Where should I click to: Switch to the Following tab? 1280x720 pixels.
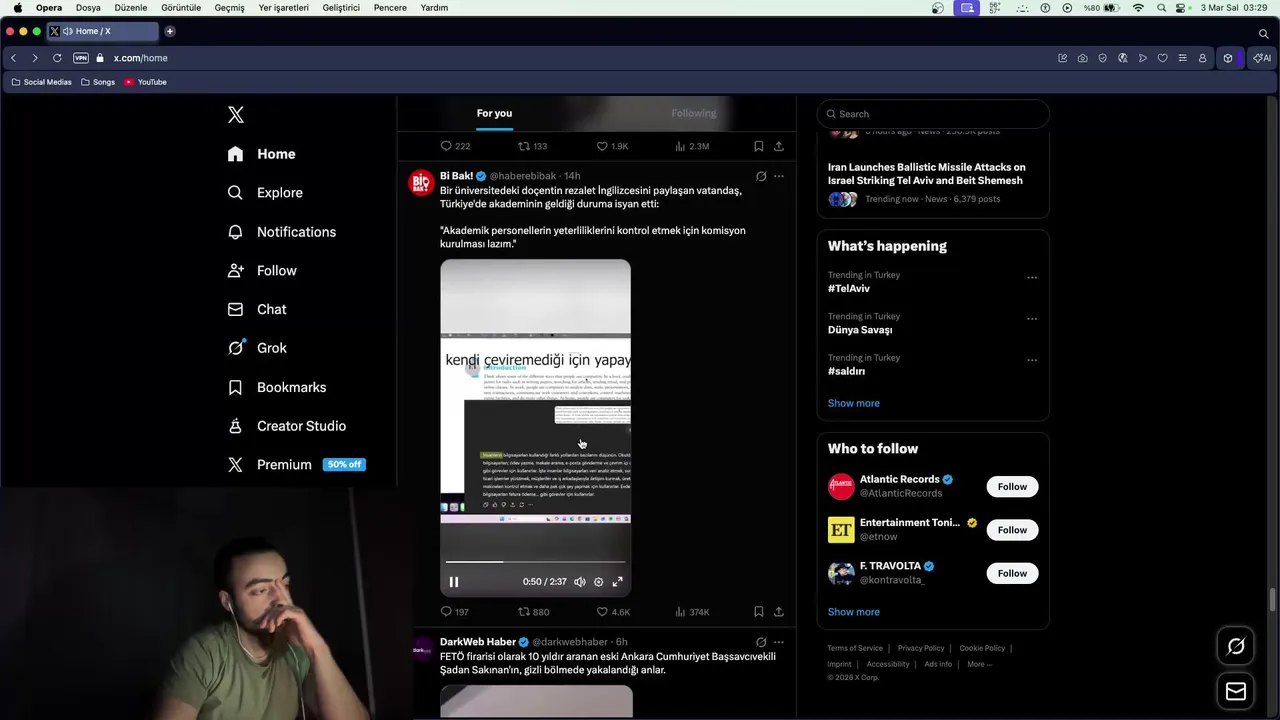[694, 113]
